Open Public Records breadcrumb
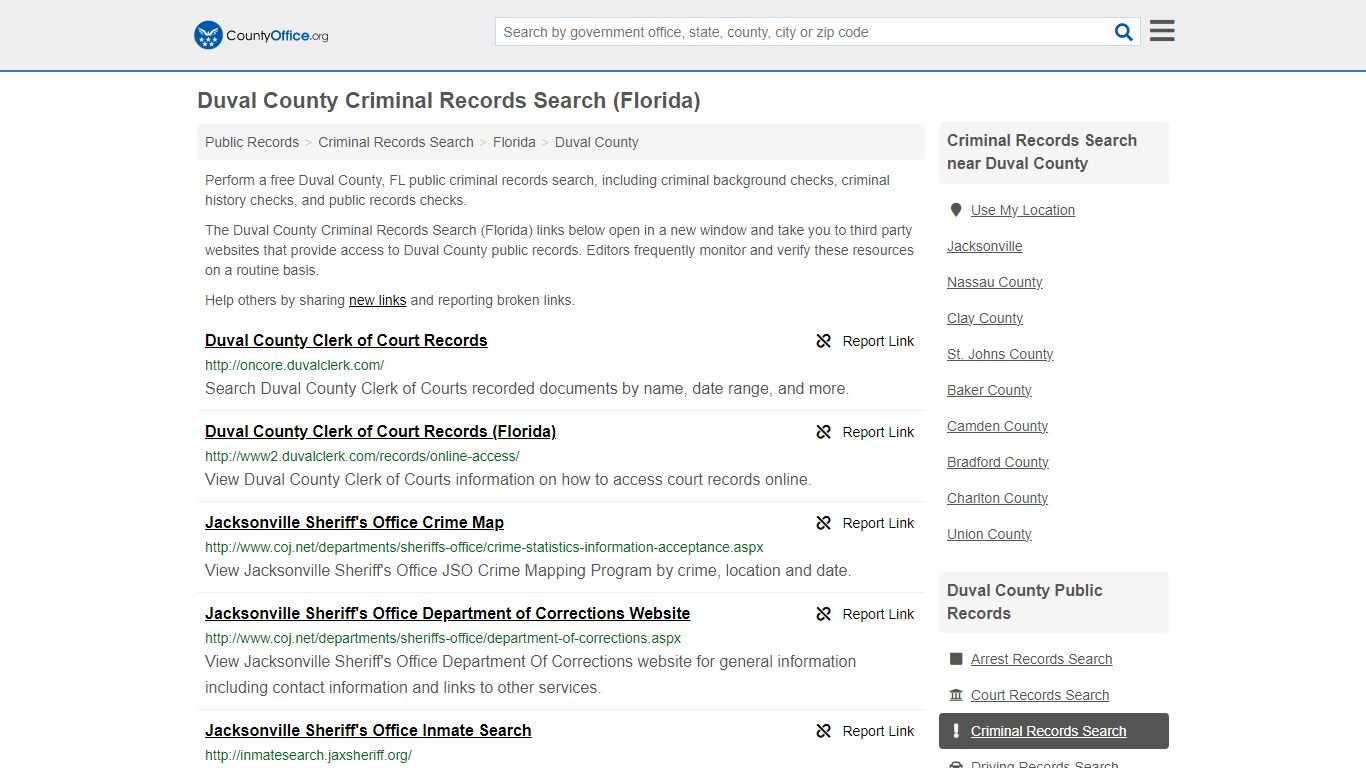The width and height of the screenshot is (1366, 768). pos(252,142)
